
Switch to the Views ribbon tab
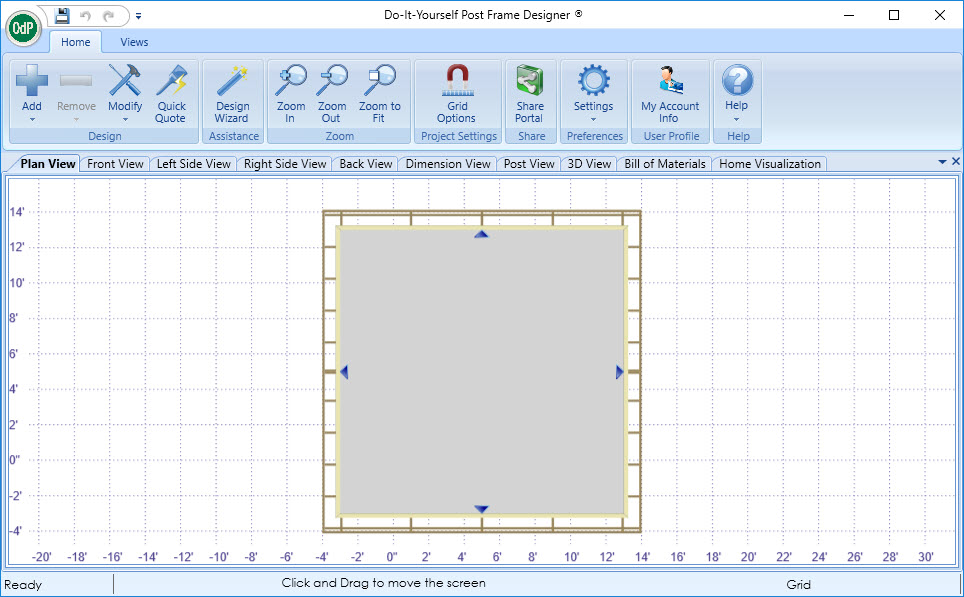click(134, 42)
